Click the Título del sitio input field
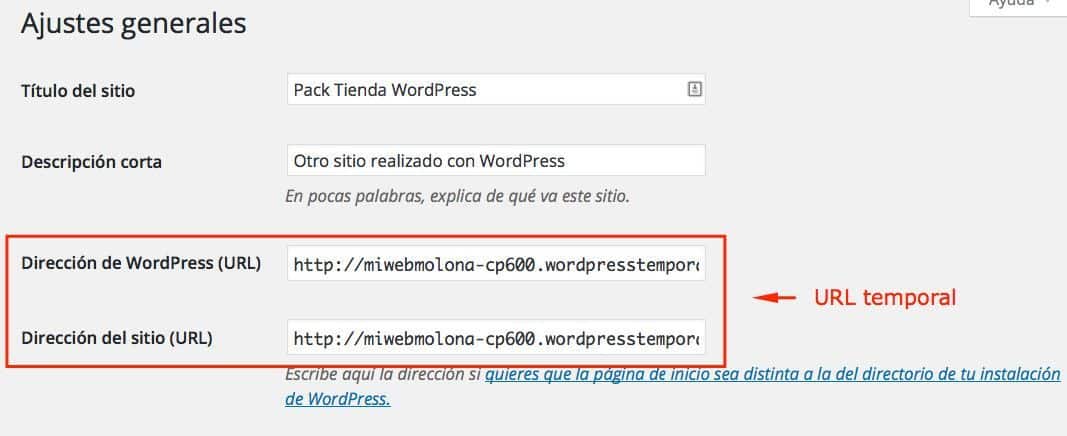The height and width of the screenshot is (436, 1067). [496, 89]
